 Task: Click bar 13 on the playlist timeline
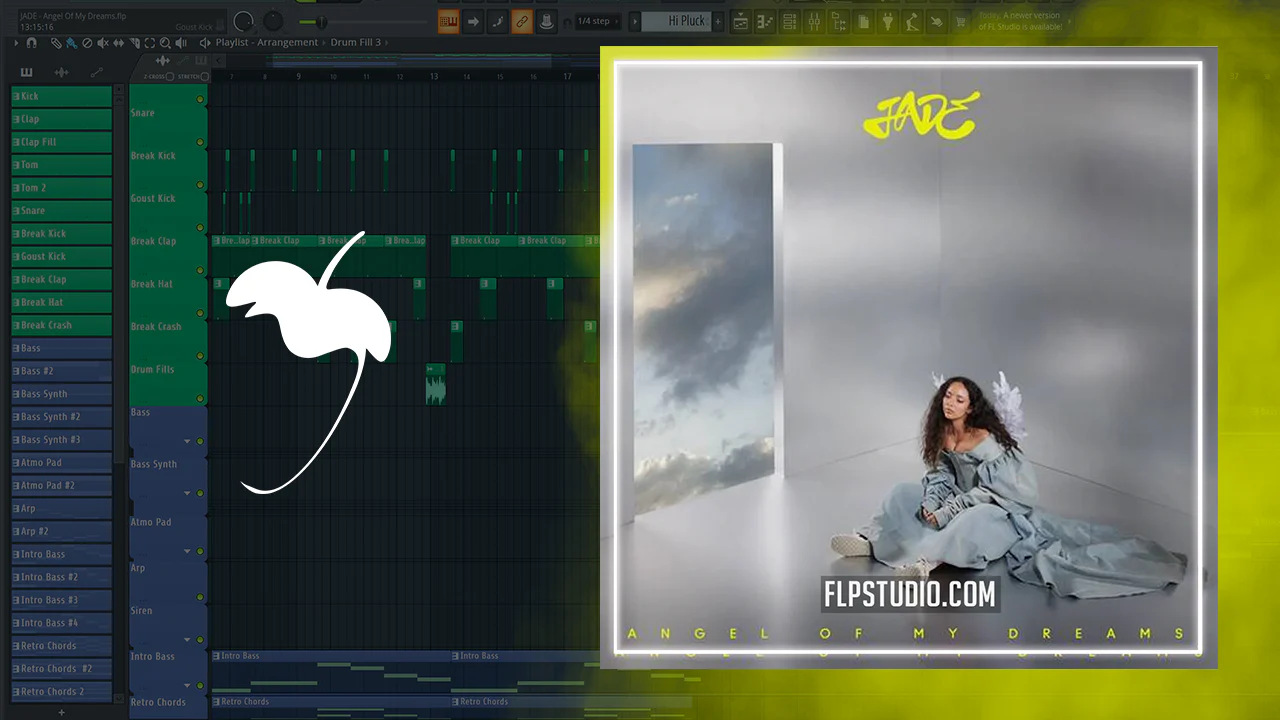(x=433, y=76)
